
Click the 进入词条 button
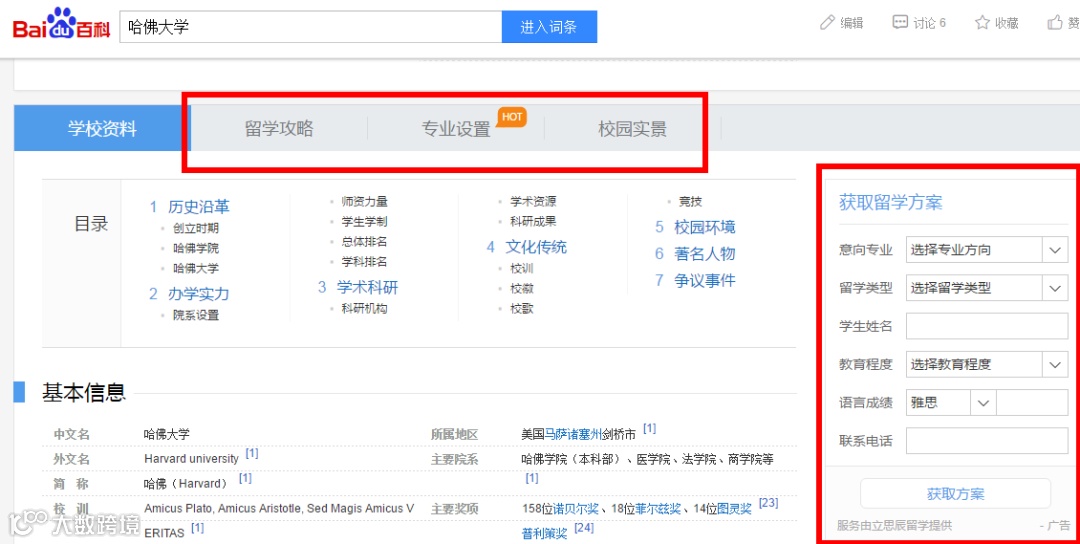(549, 27)
